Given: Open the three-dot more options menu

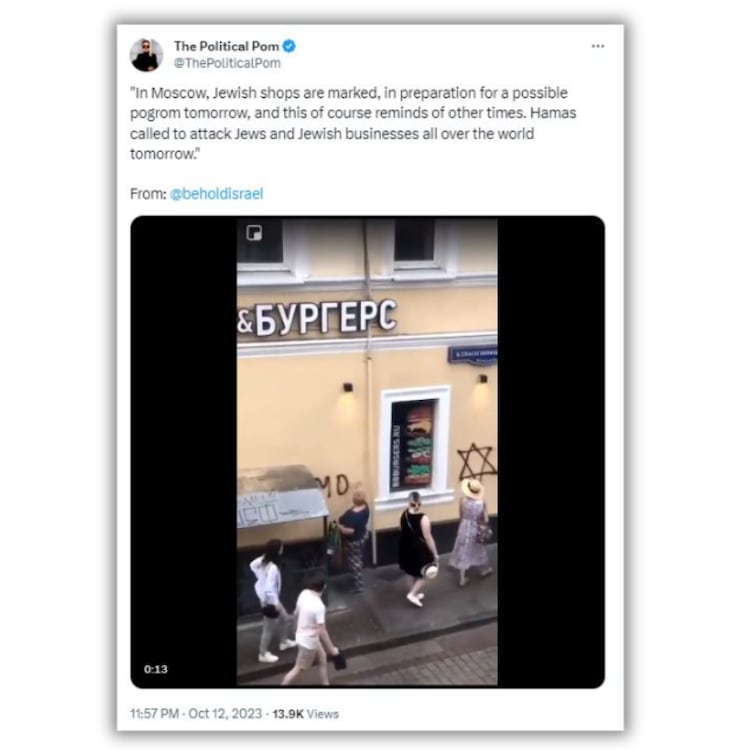Looking at the screenshot, I should coord(597,46).
